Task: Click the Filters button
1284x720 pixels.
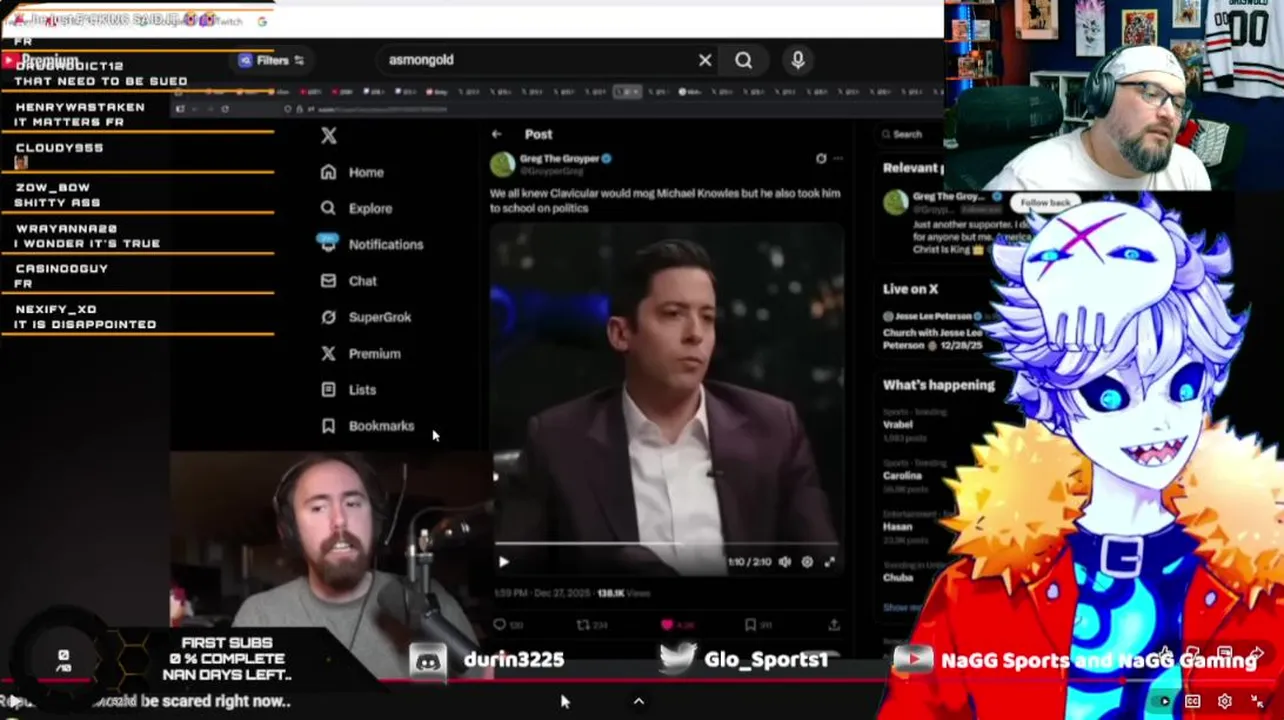Action: [x=271, y=60]
